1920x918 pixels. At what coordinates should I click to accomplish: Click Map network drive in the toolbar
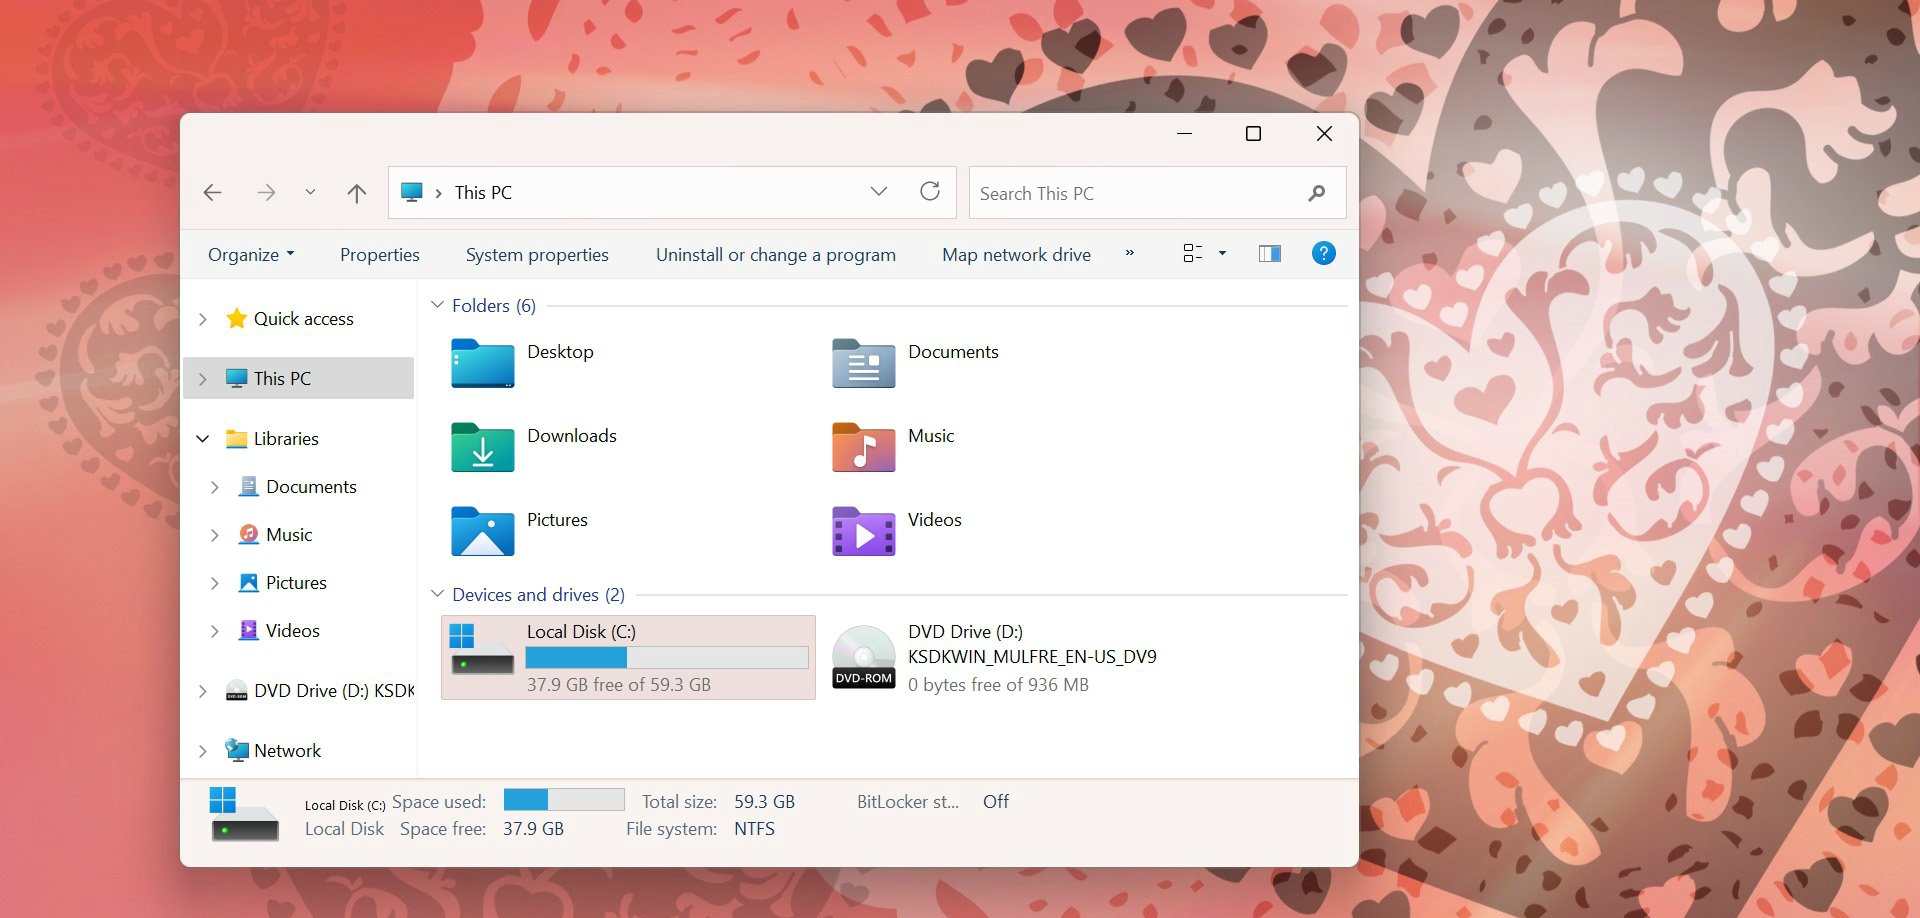tap(1016, 254)
